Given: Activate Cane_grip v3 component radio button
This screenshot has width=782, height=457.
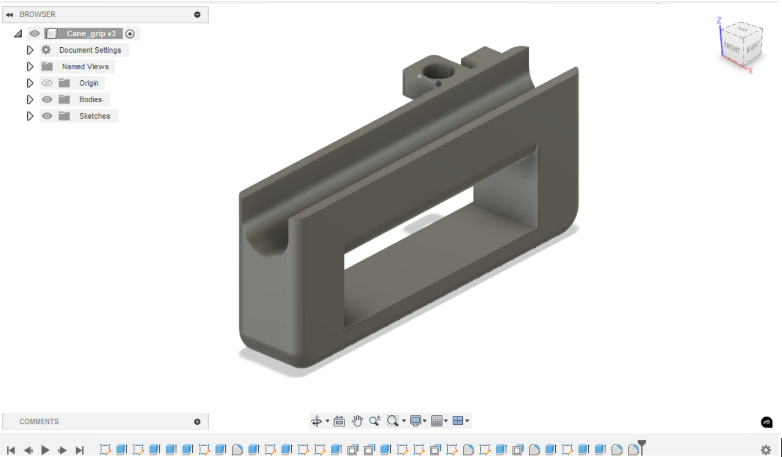Looking at the screenshot, I should click(130, 33).
